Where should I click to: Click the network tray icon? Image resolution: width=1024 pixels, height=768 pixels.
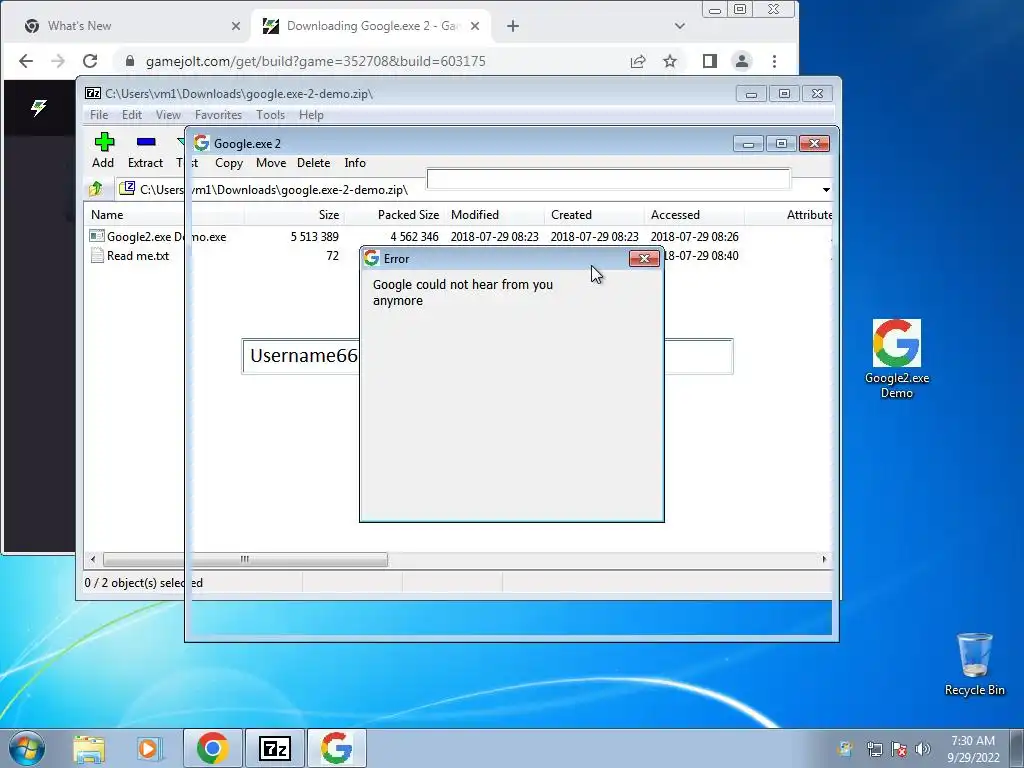(874, 749)
